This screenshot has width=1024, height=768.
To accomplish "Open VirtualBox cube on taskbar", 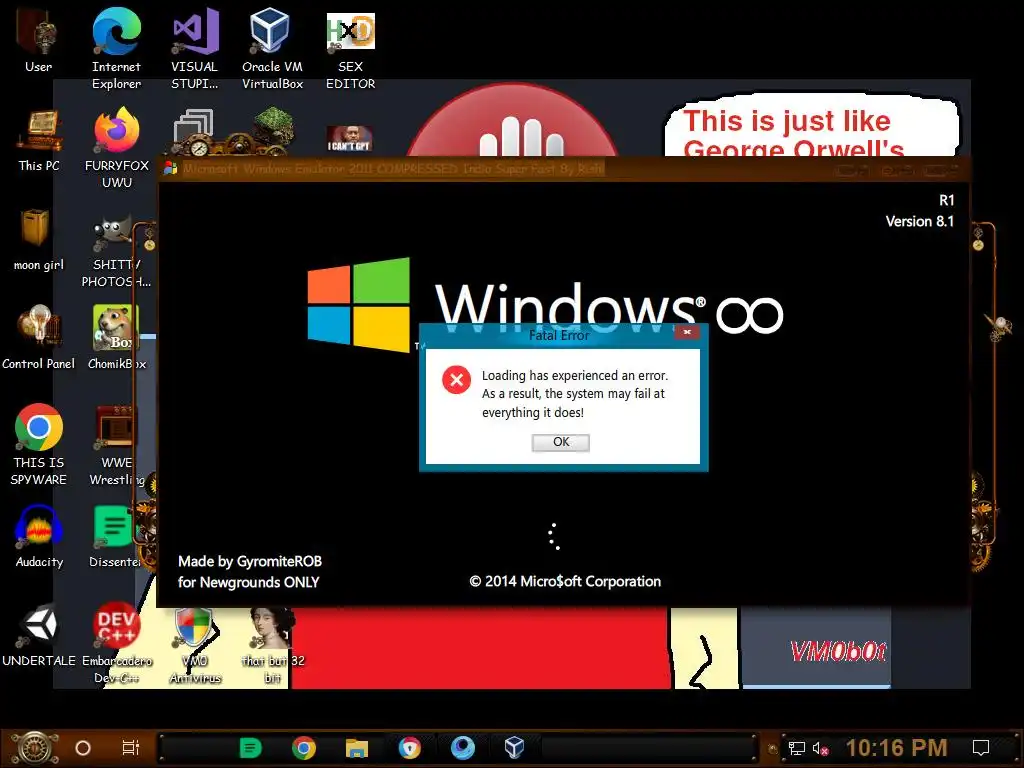I will [x=515, y=748].
